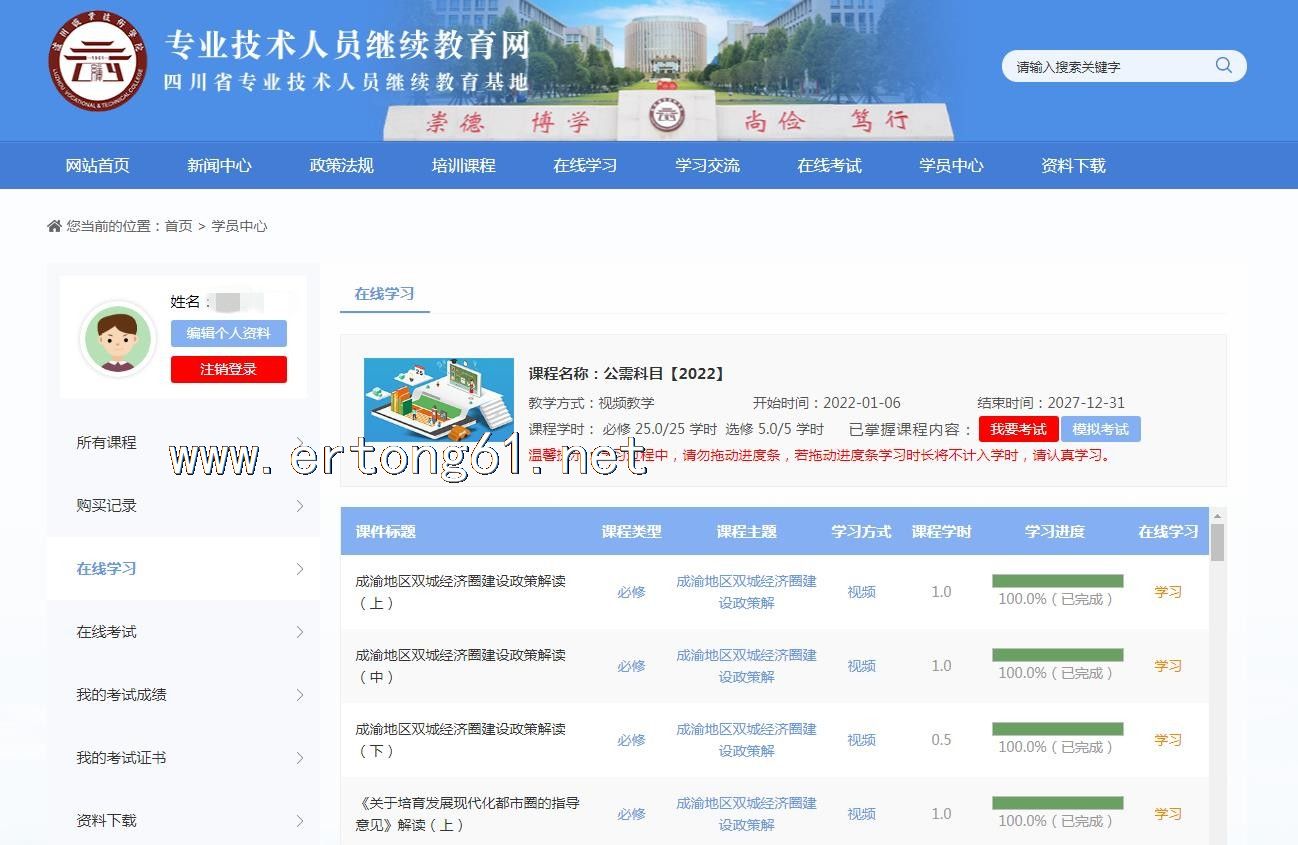Click the scrollbar up arrow in course list

1217,516
